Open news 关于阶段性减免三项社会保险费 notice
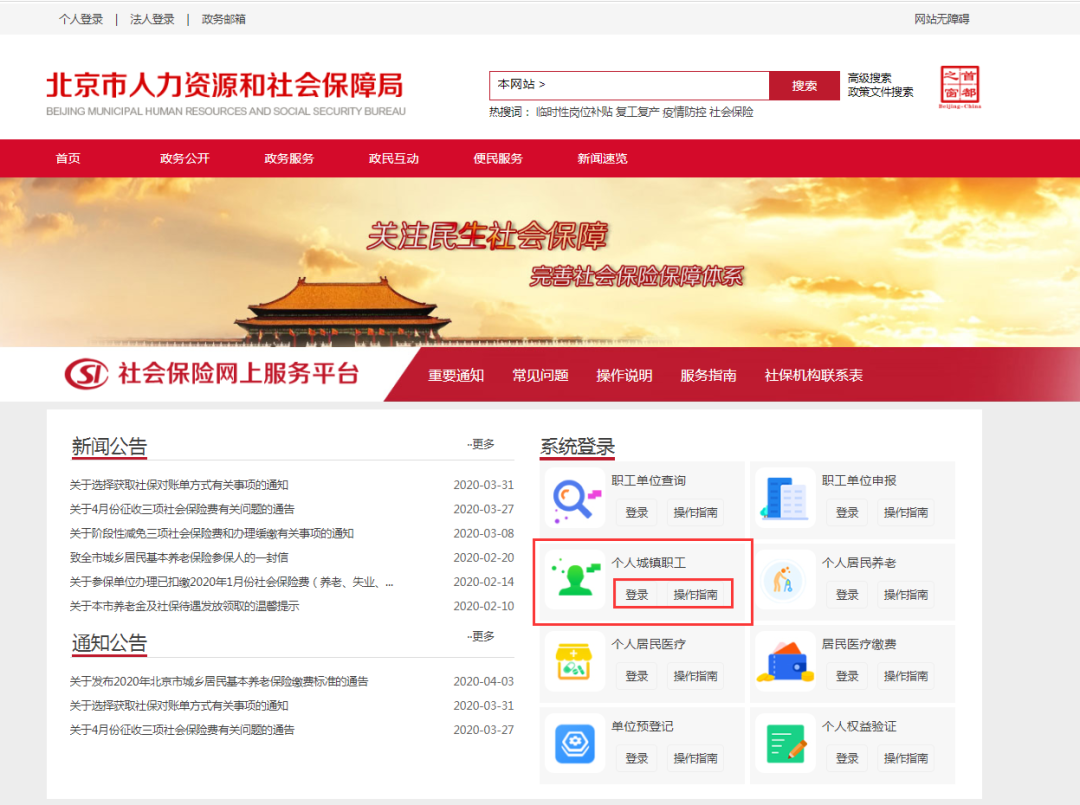Image resolution: width=1080 pixels, height=805 pixels. click(211, 533)
